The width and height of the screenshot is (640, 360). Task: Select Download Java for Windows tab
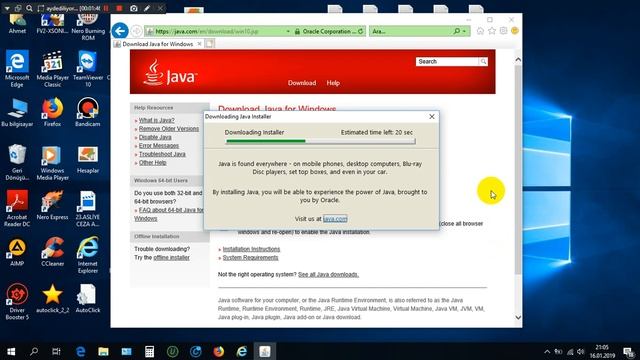point(158,44)
